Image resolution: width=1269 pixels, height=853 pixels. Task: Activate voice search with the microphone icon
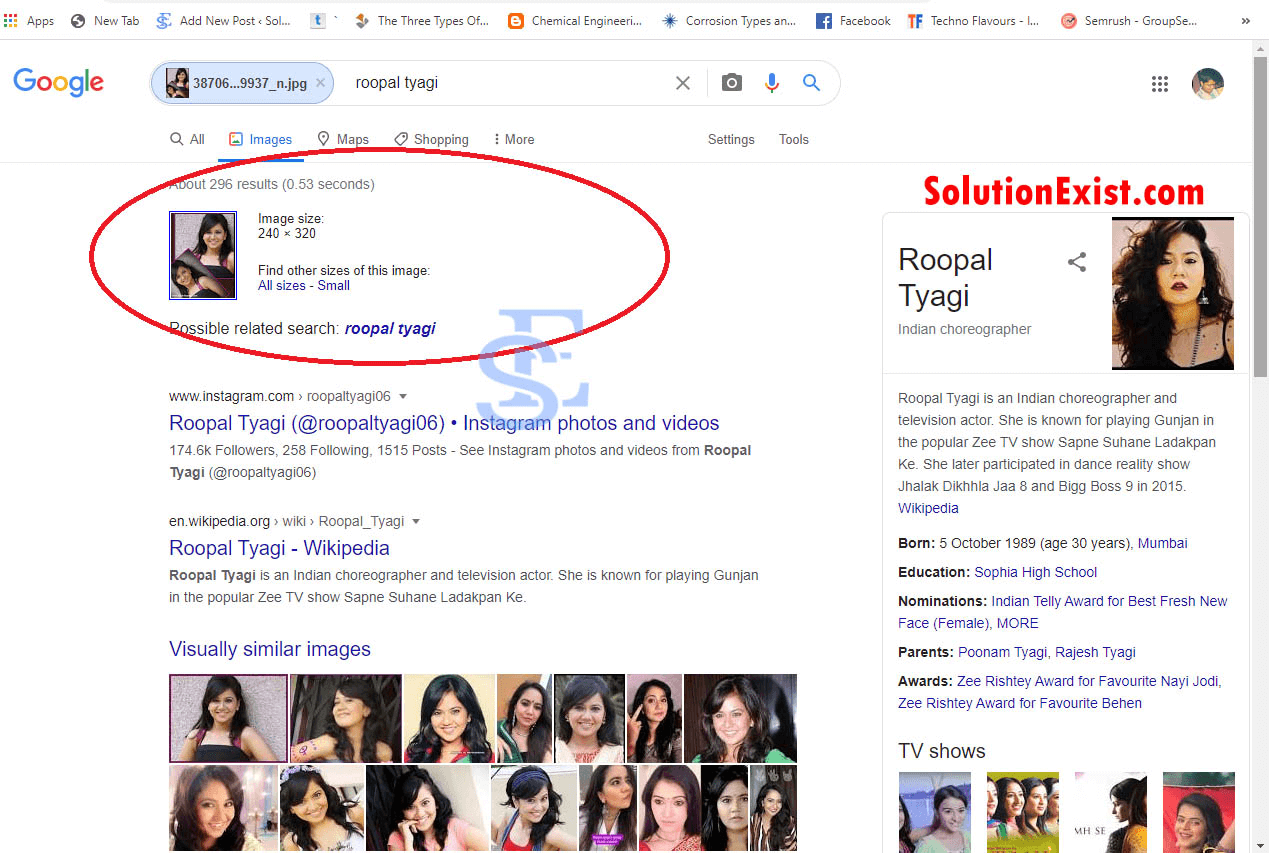tap(771, 83)
